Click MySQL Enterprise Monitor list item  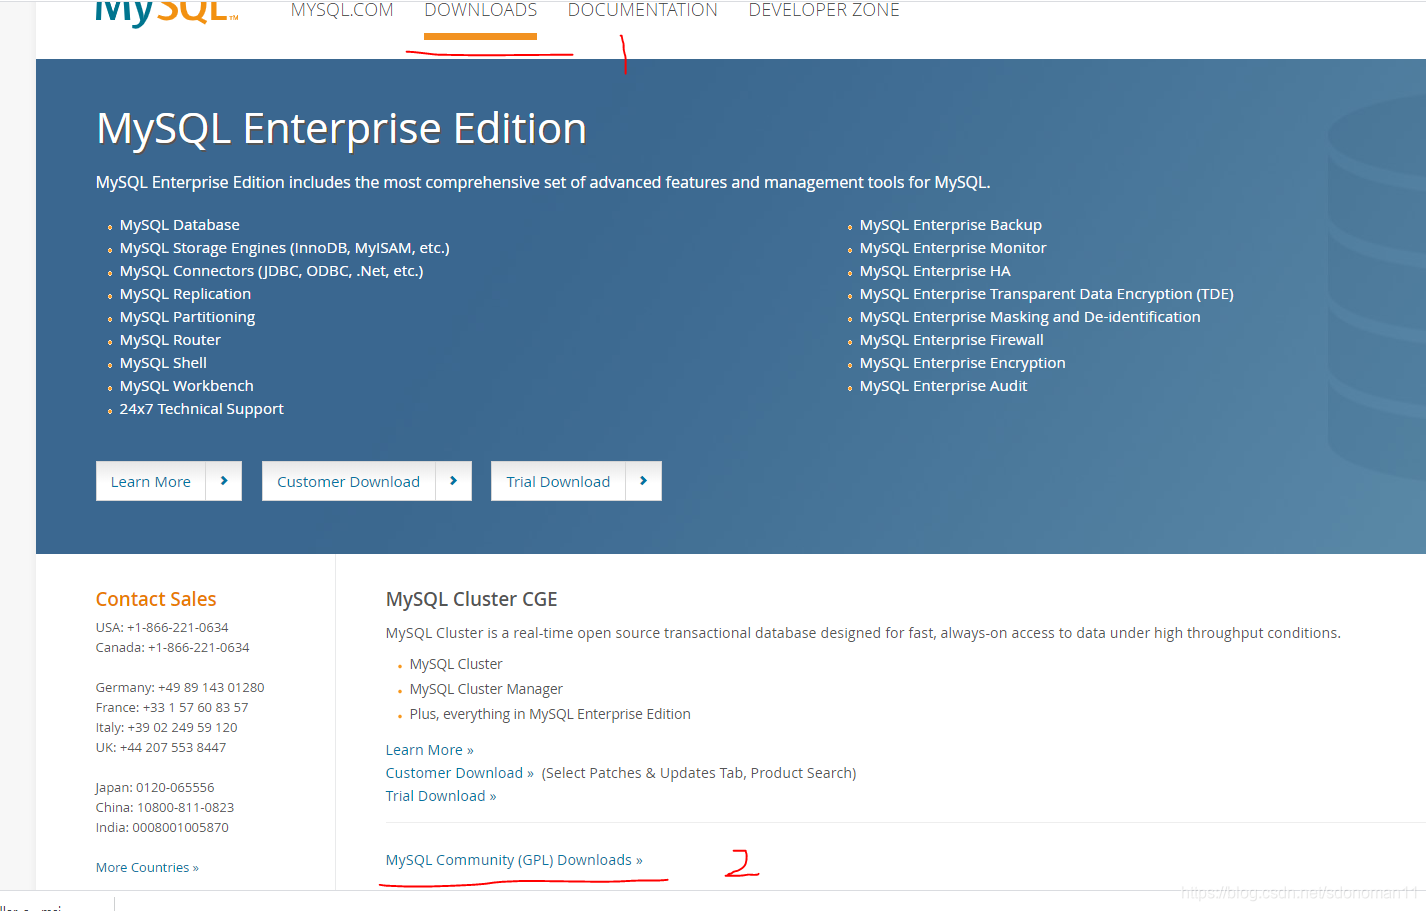pos(953,248)
